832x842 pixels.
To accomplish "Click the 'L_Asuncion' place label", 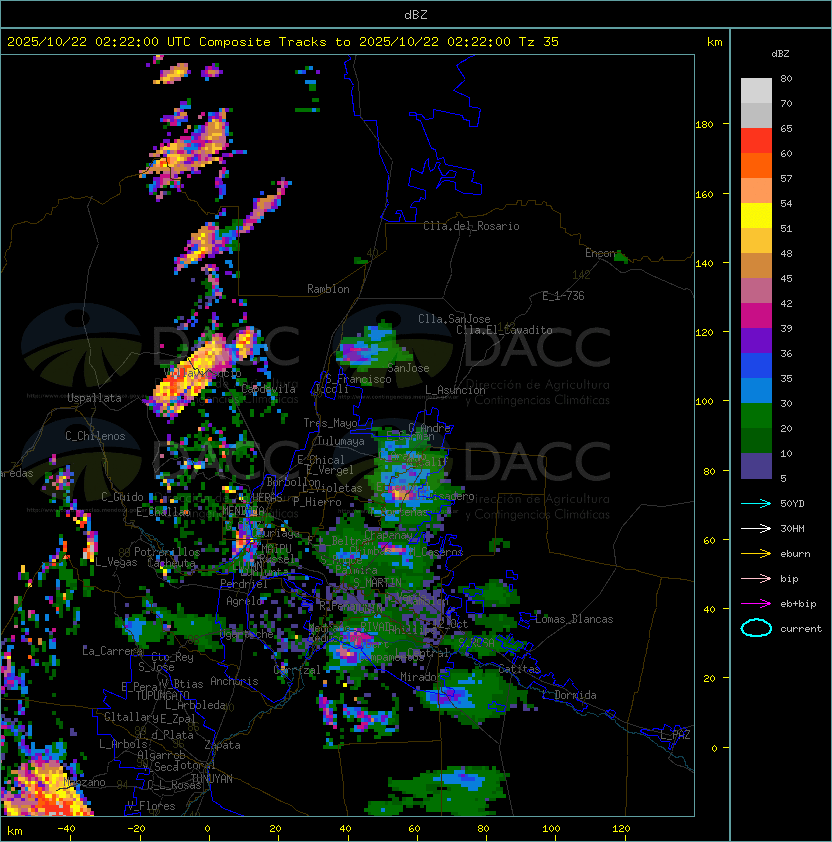I will (x=455, y=390).
